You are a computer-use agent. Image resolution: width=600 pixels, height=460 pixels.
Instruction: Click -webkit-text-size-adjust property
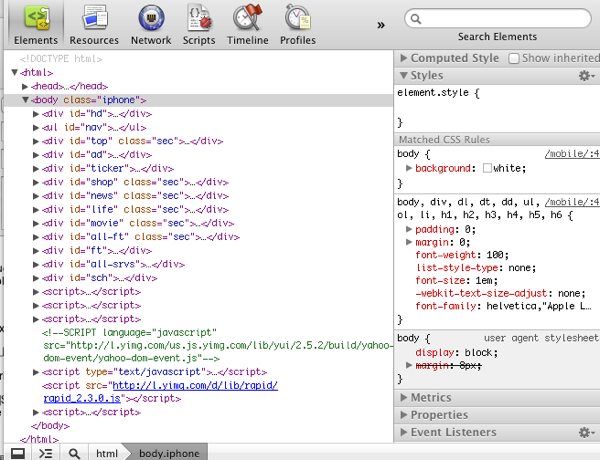(501, 293)
